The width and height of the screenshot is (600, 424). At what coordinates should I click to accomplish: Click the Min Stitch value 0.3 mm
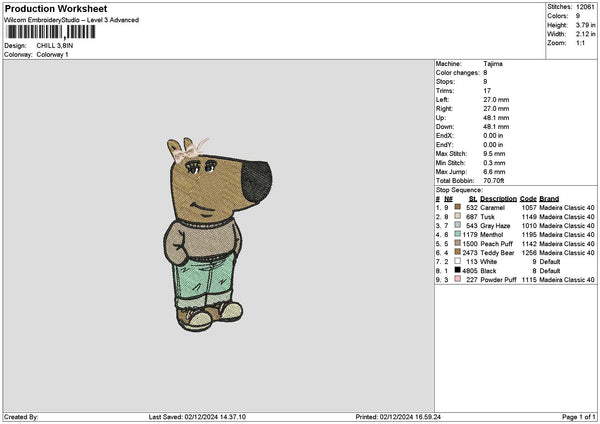[494, 163]
